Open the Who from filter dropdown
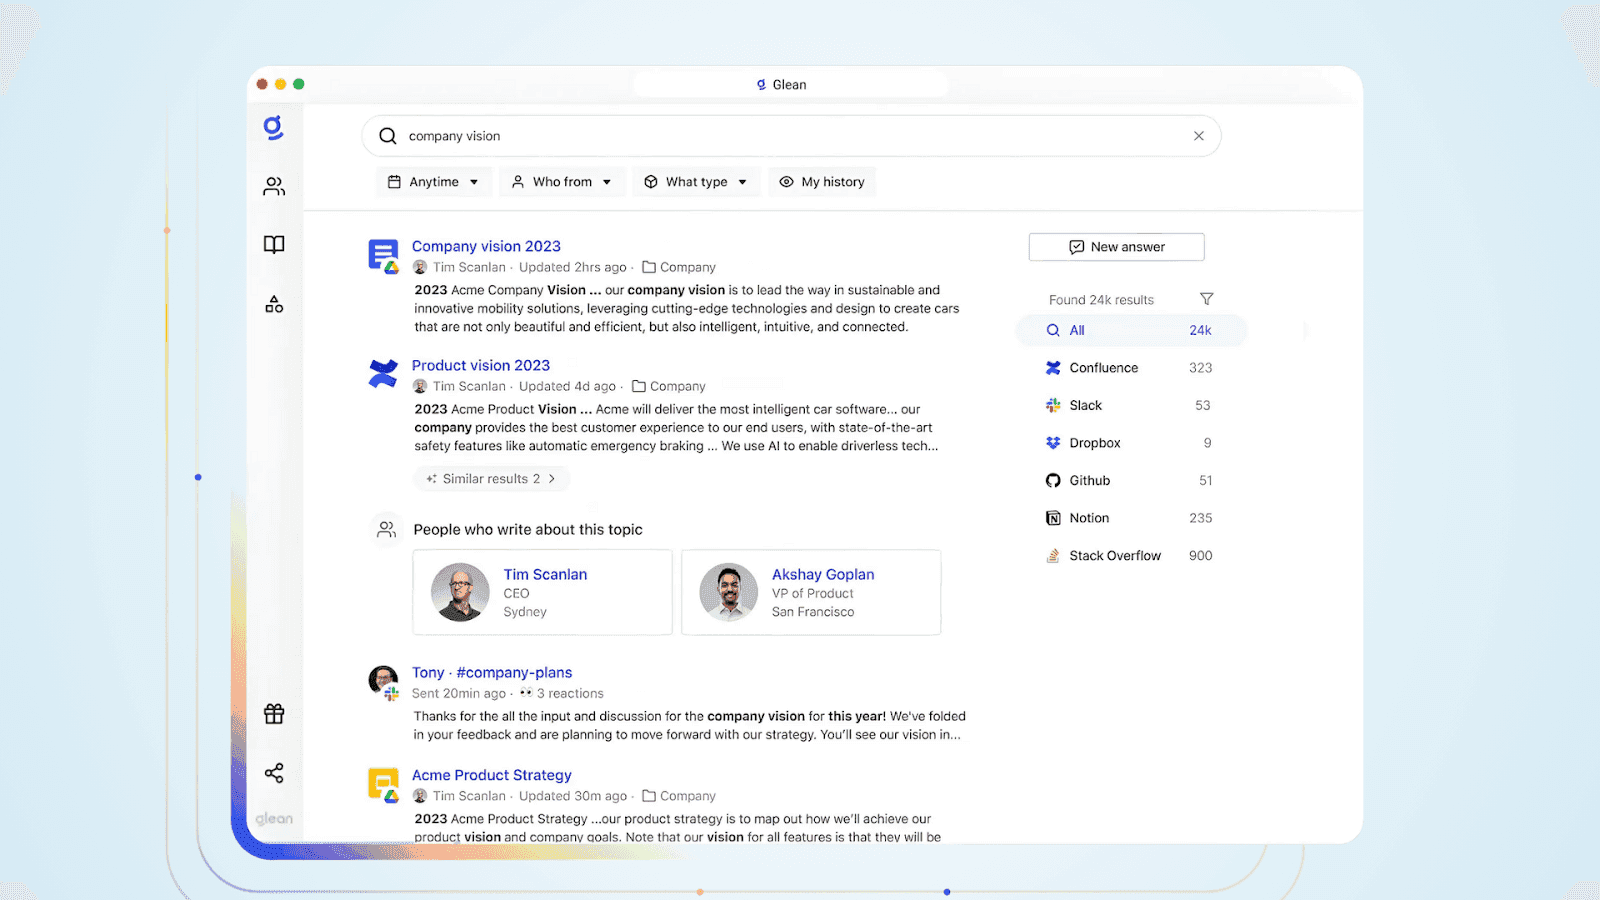 pos(562,182)
